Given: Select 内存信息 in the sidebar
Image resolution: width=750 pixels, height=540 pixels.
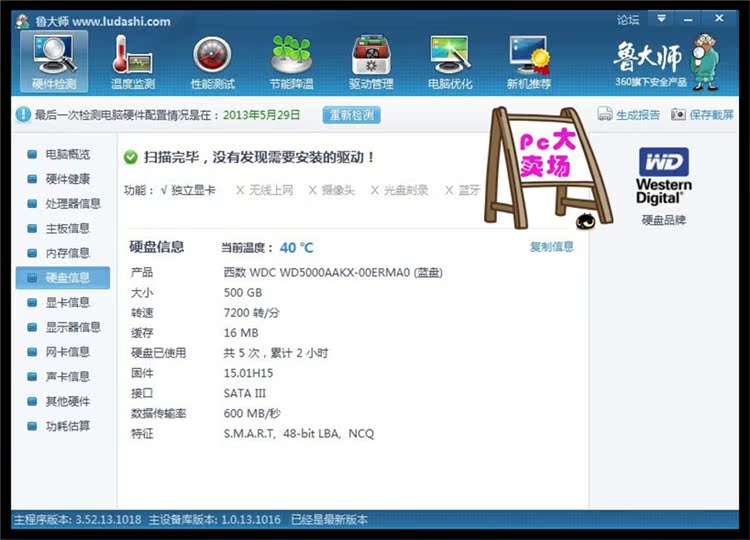Looking at the screenshot, I should tap(67, 253).
